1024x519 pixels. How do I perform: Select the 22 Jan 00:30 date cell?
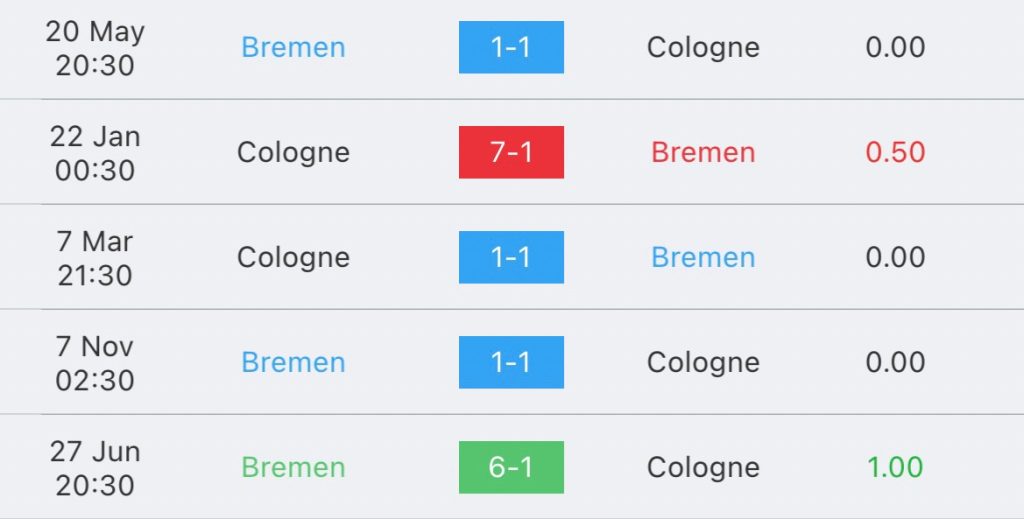pyautogui.click(x=95, y=152)
